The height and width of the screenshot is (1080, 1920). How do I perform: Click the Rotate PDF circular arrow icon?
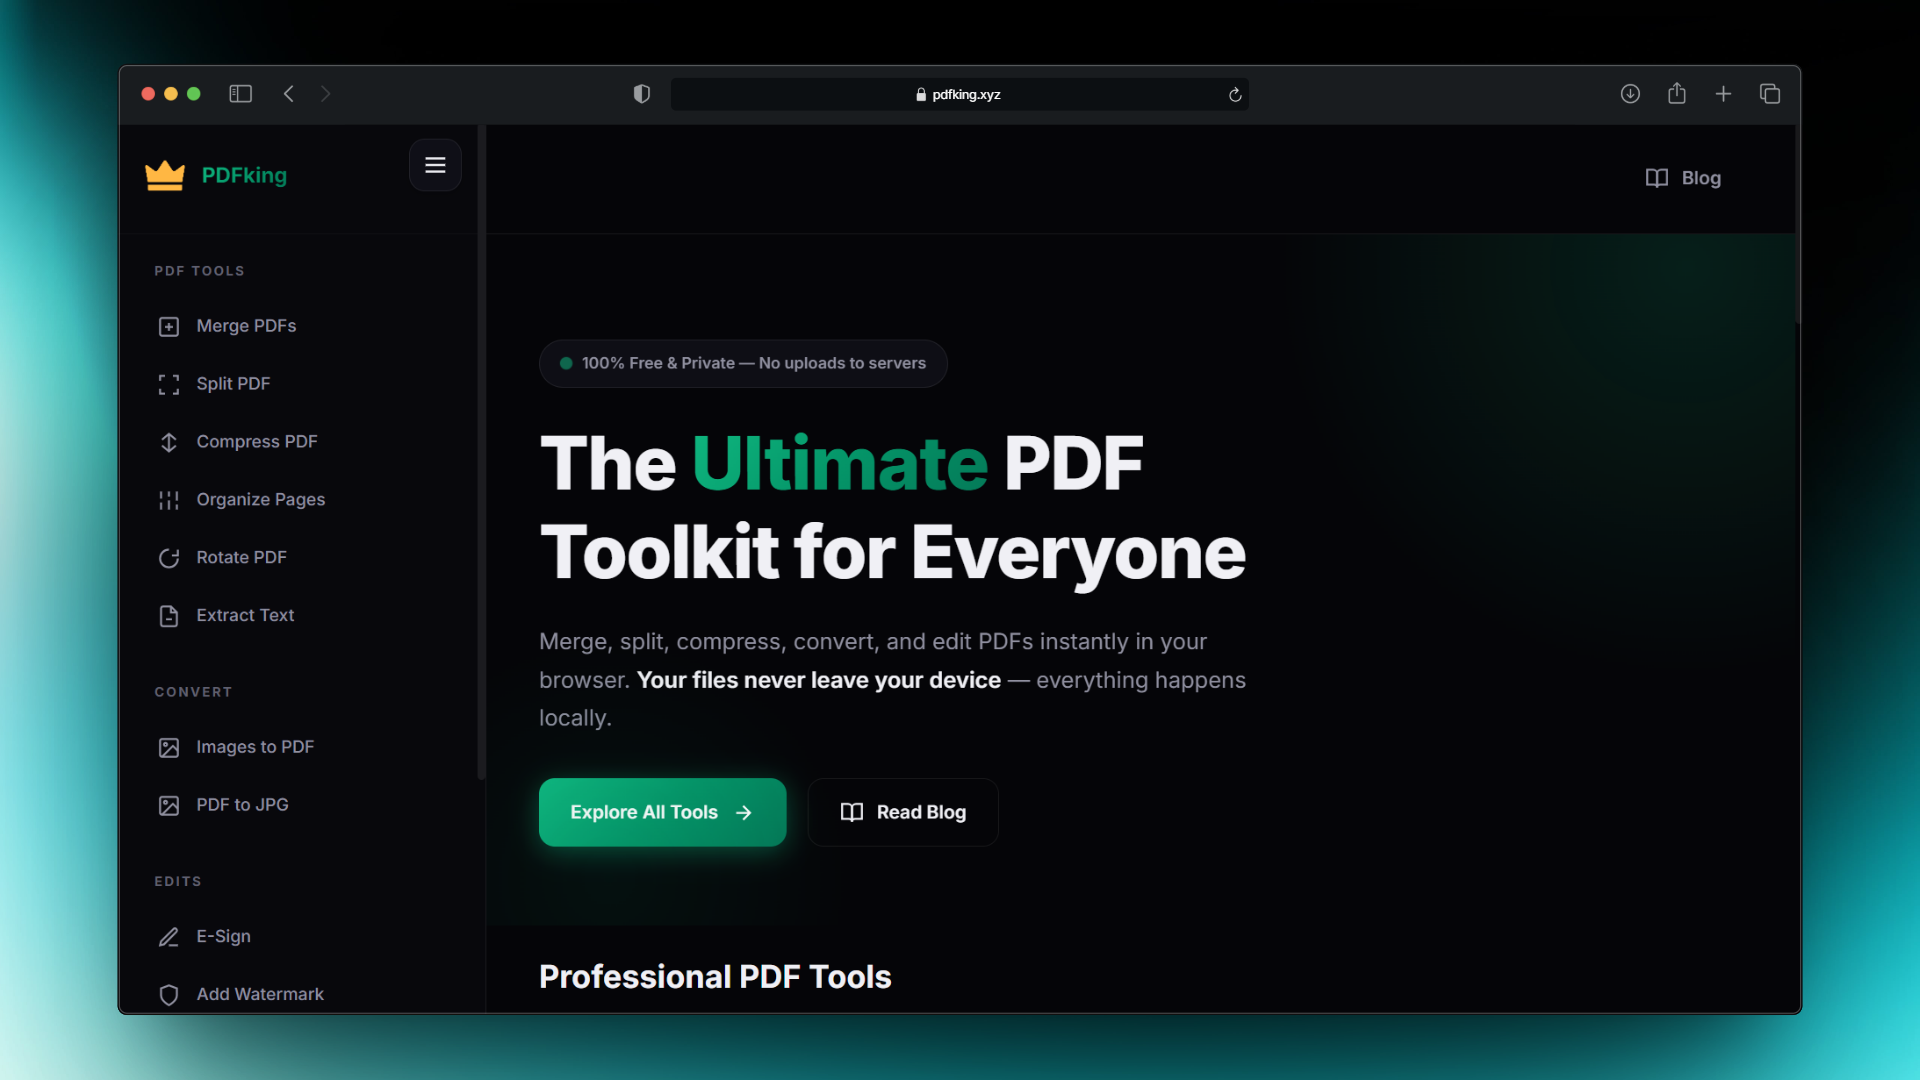(168, 558)
